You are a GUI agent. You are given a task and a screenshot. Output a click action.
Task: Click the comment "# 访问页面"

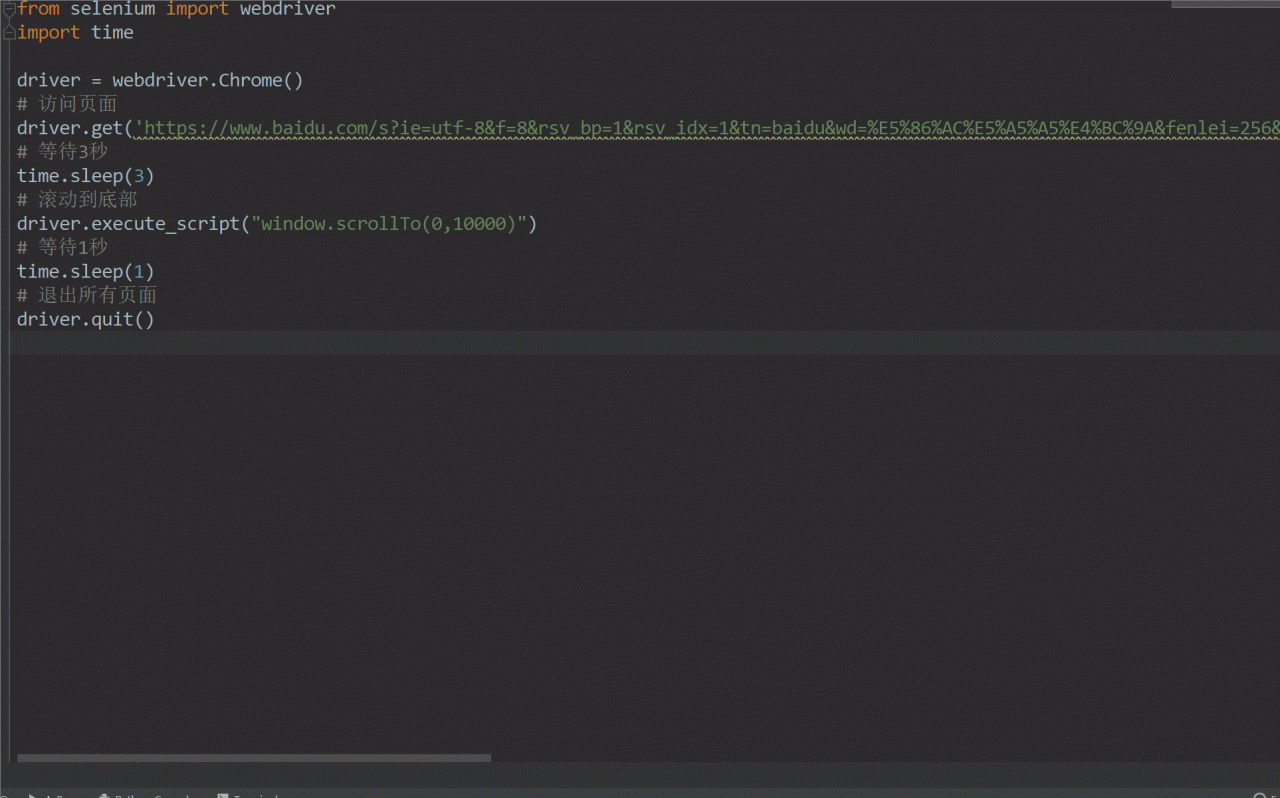[x=67, y=104]
